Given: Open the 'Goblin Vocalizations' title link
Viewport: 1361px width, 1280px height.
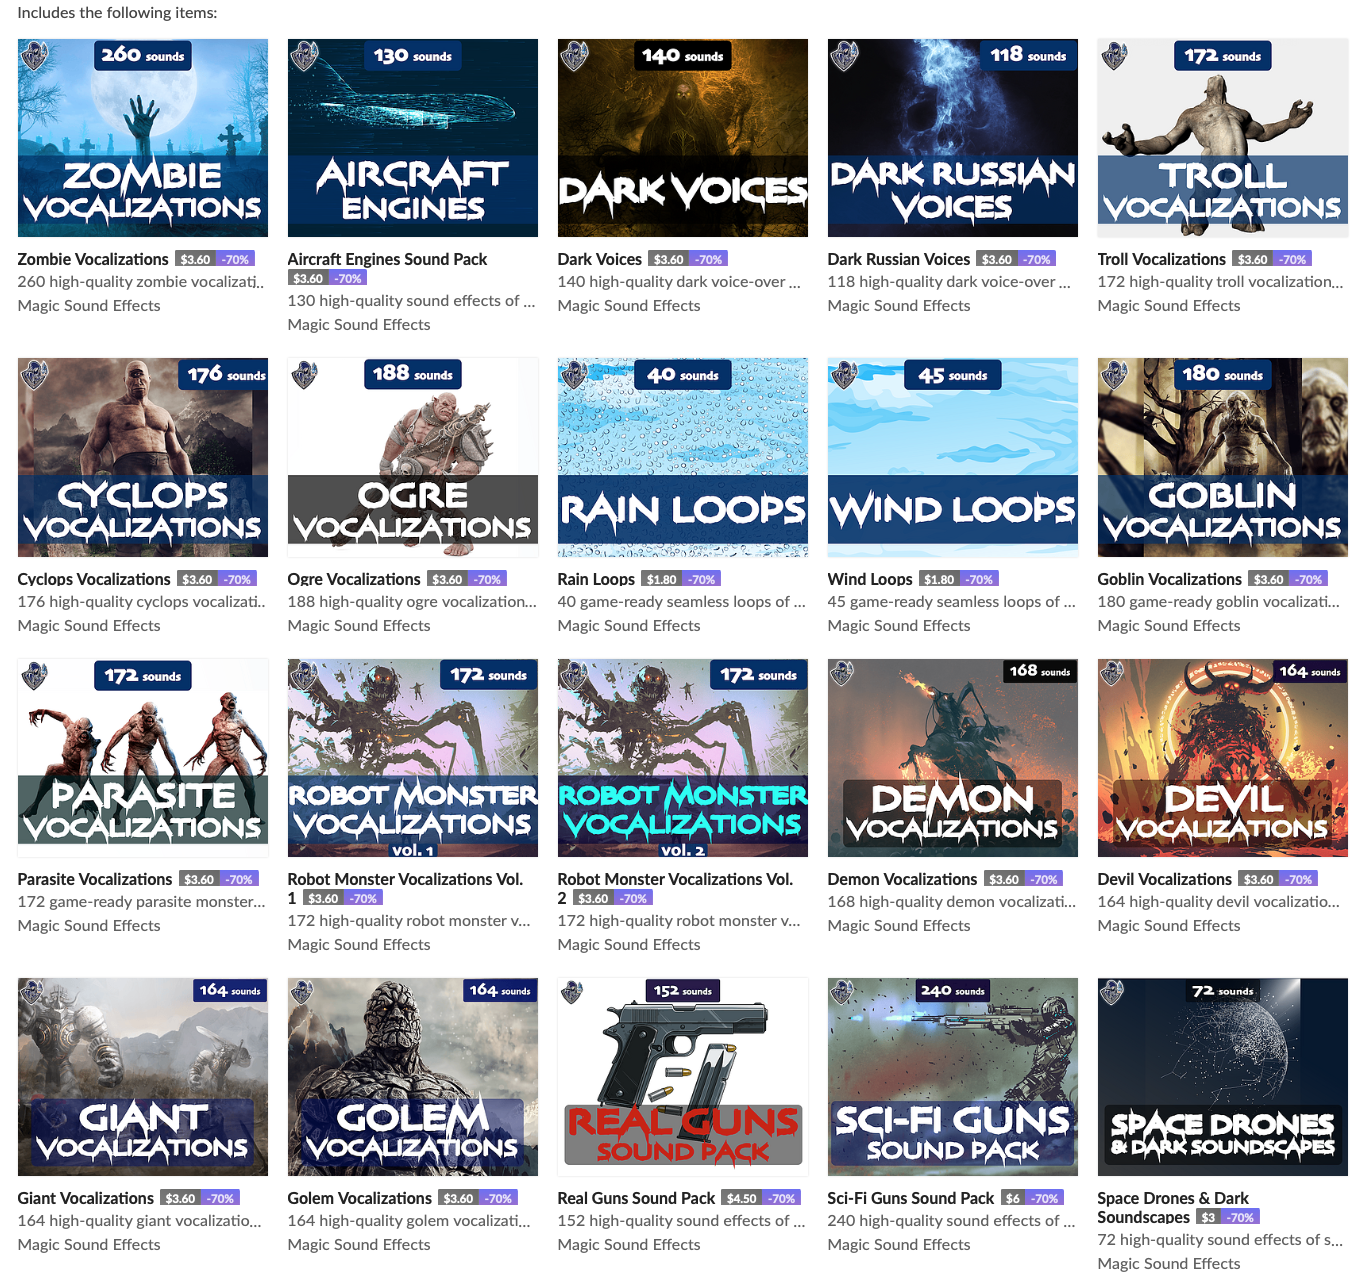Looking at the screenshot, I should (1170, 579).
